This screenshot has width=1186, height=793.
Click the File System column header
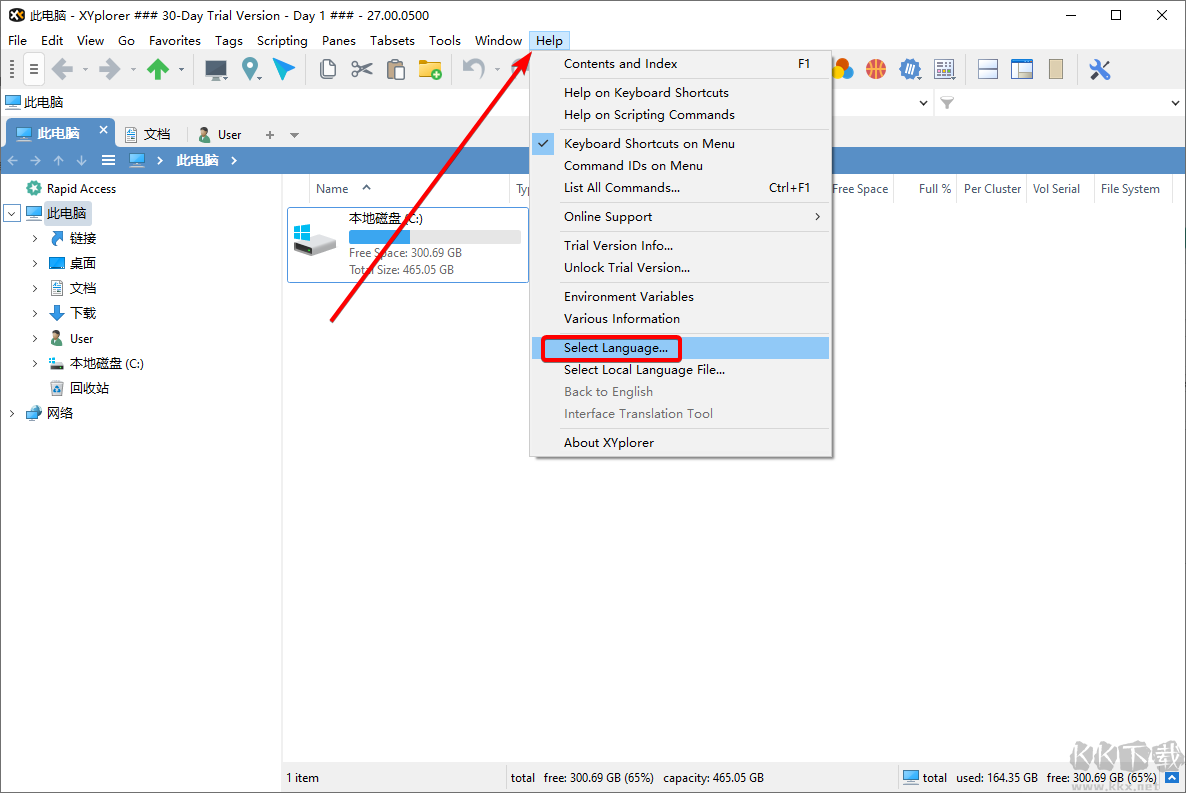coord(1130,188)
